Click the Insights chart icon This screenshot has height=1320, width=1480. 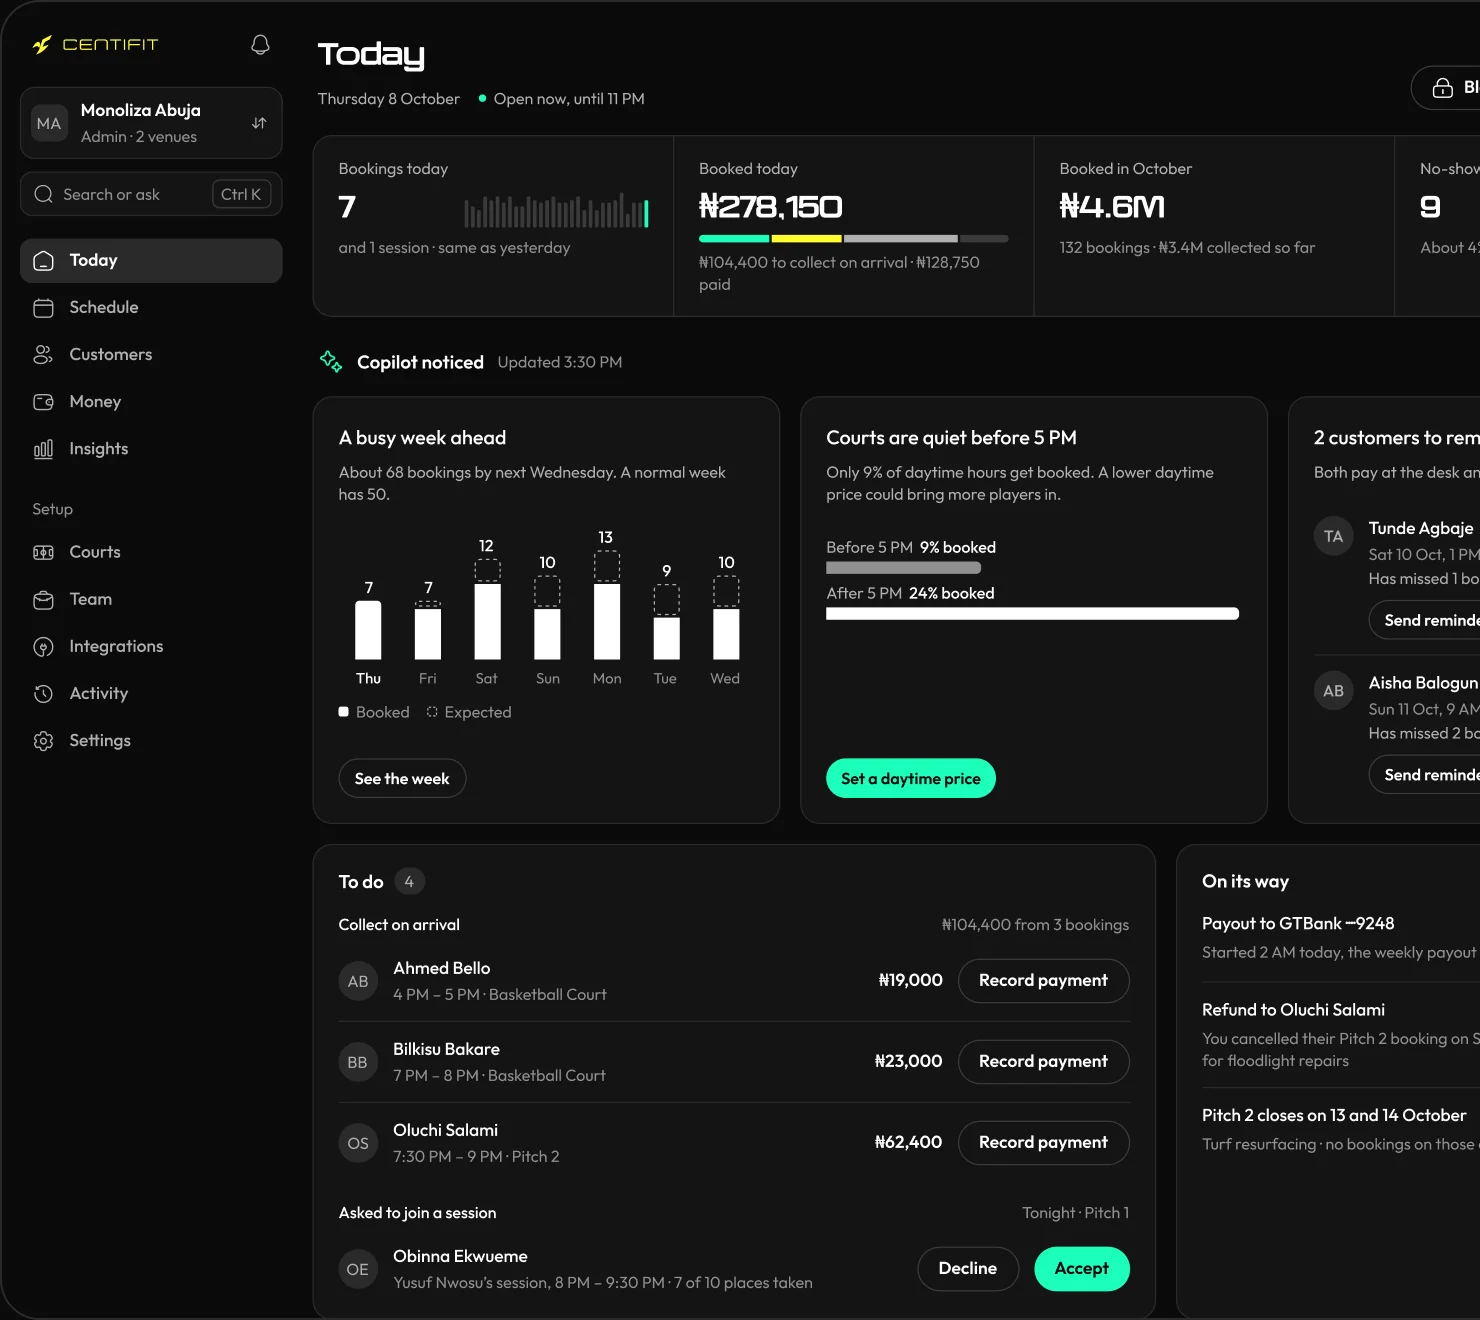pyautogui.click(x=43, y=449)
